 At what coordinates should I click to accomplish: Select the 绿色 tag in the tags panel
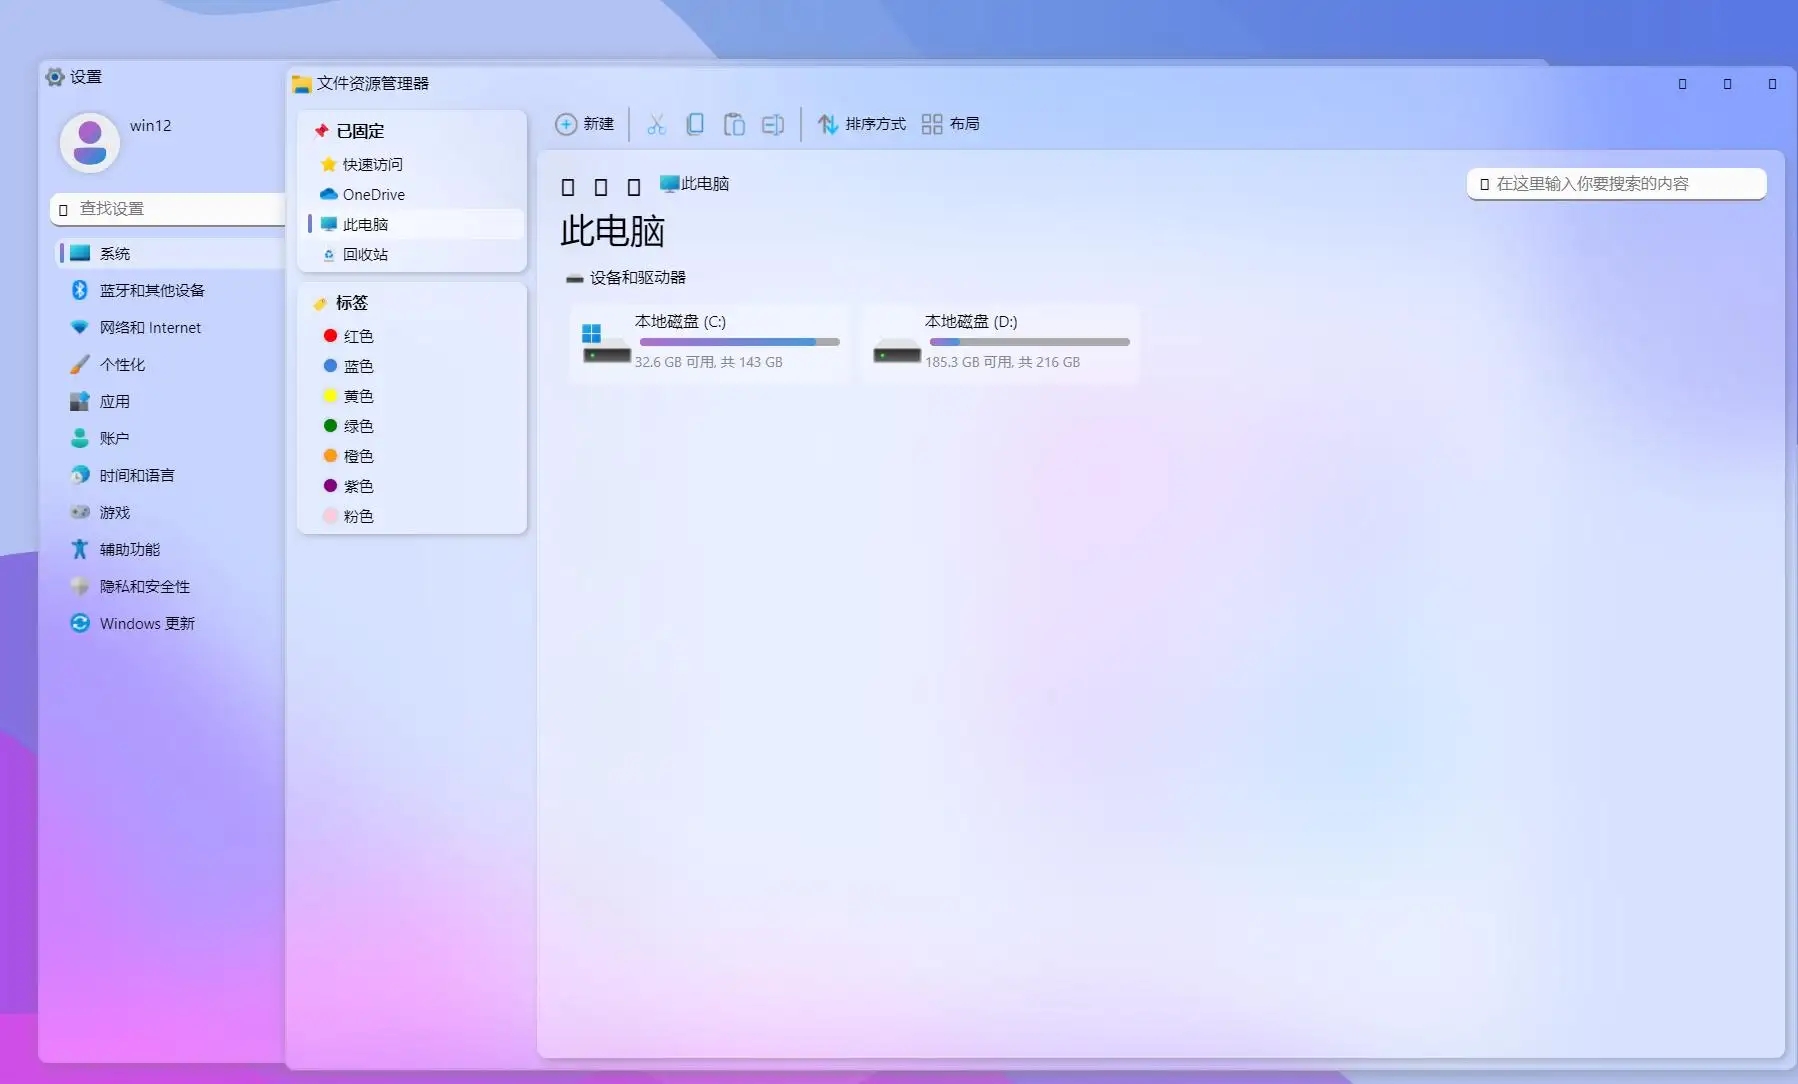[x=358, y=426]
